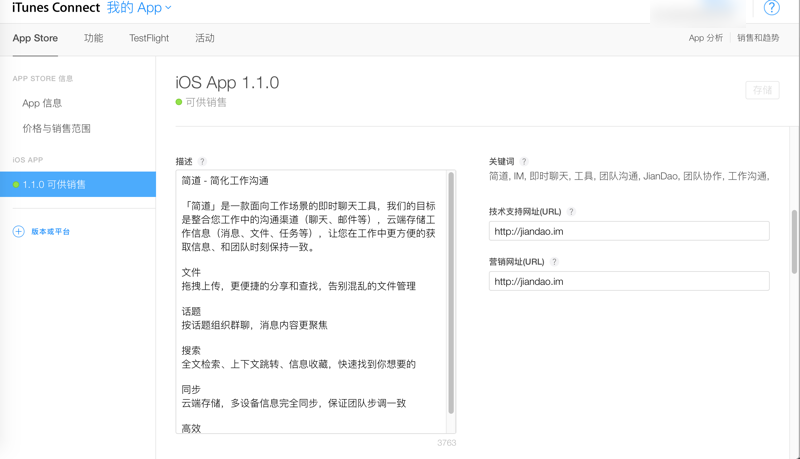The height and width of the screenshot is (459, 800).
Task: Click help icon beside 描述 label
Action: [202, 162]
